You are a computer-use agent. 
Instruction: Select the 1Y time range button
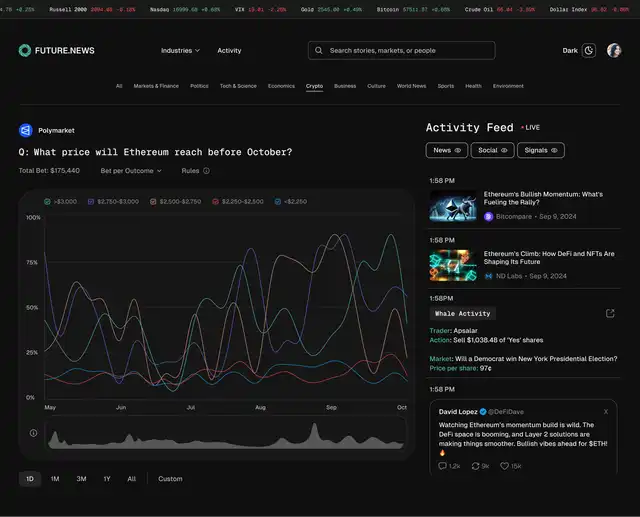(107, 479)
